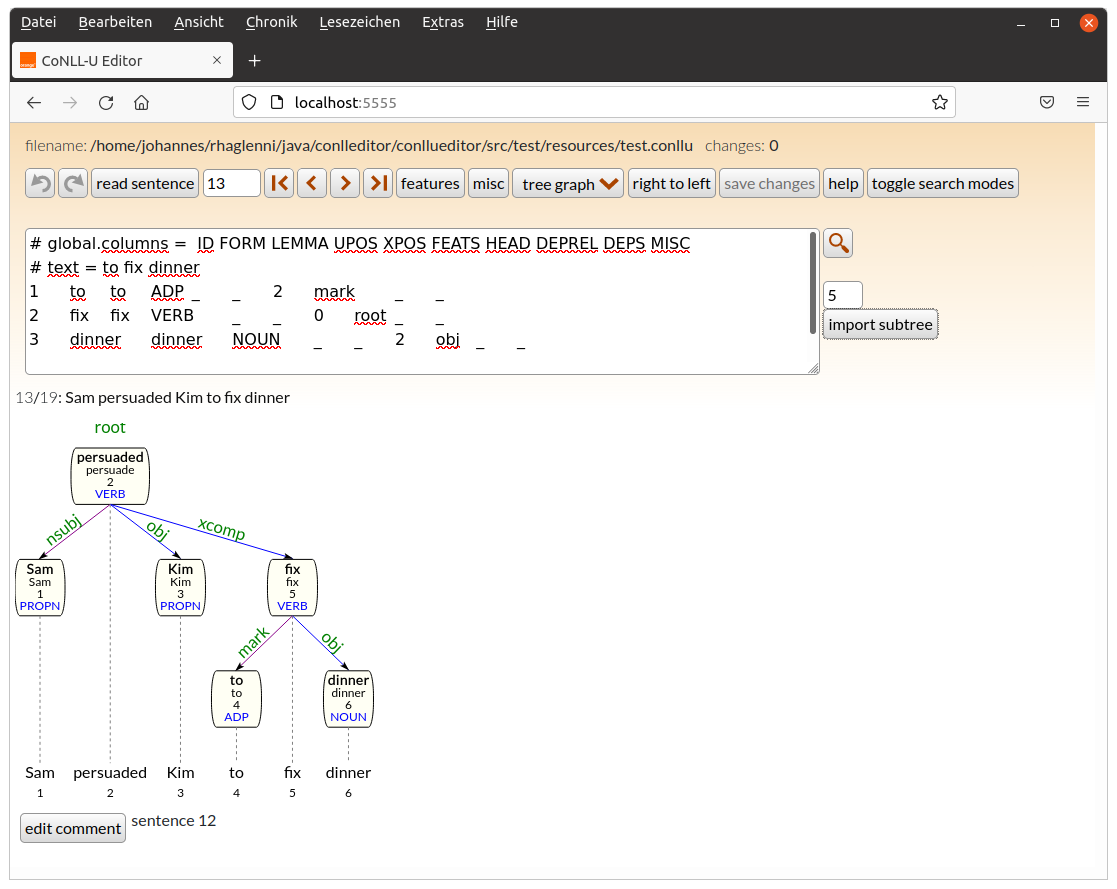Select the CoNLL-U Editor tab
1117x889 pixels.
click(121, 61)
